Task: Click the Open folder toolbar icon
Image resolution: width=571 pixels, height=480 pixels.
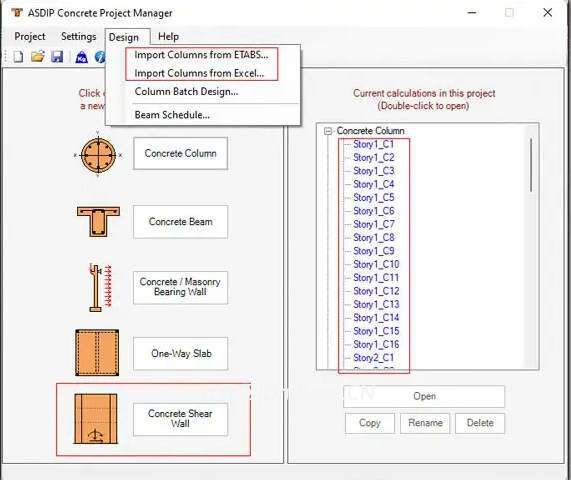Action: click(38, 56)
